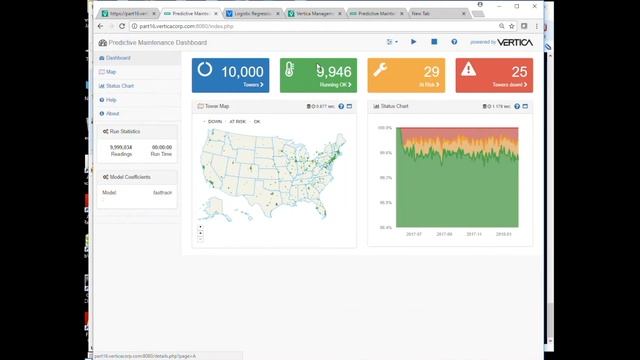Open the Chrome three-dot menu

(x=536, y=26)
